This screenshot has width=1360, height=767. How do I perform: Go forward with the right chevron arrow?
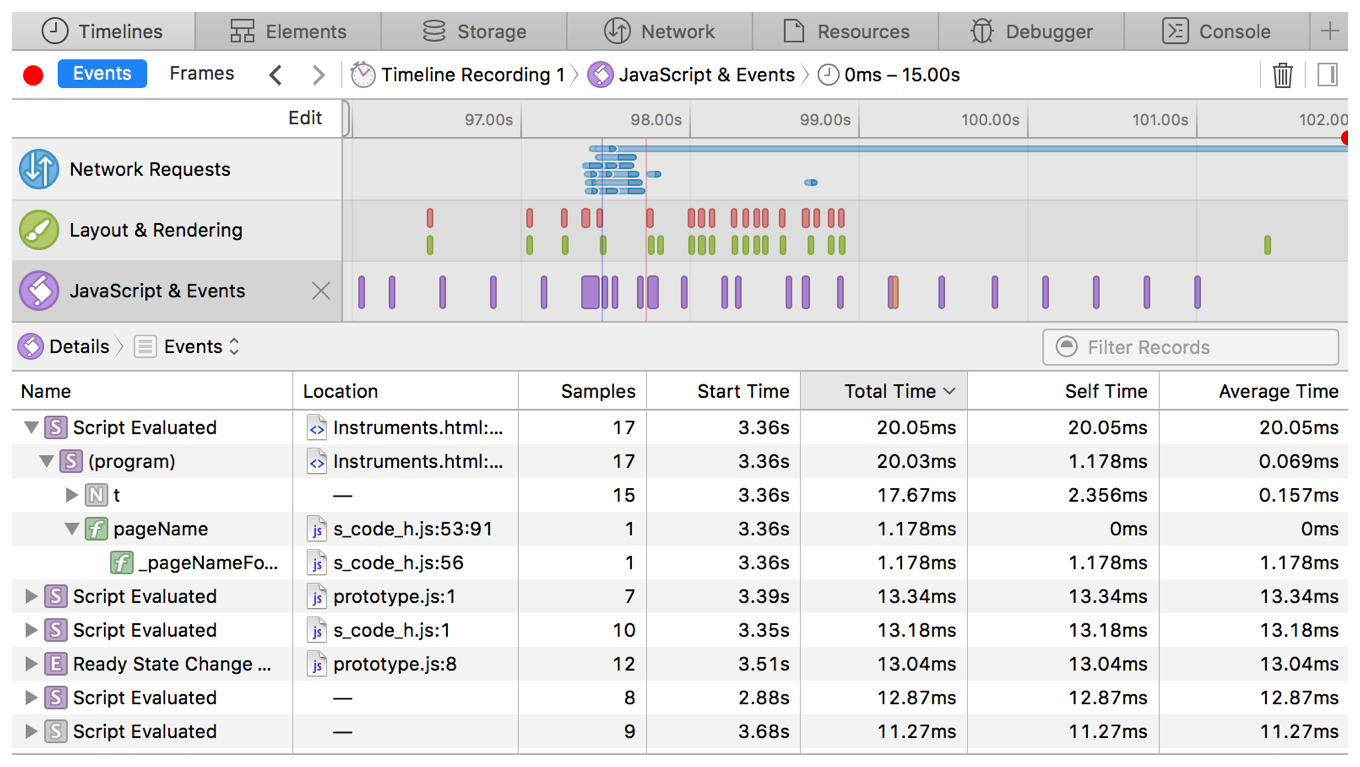pos(318,75)
